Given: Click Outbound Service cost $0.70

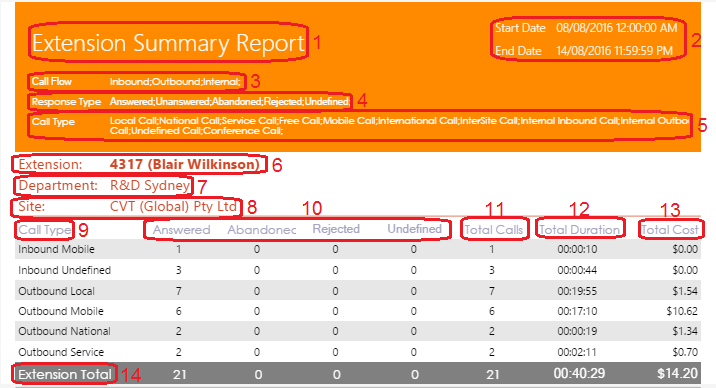Looking at the screenshot, I should [x=685, y=352].
